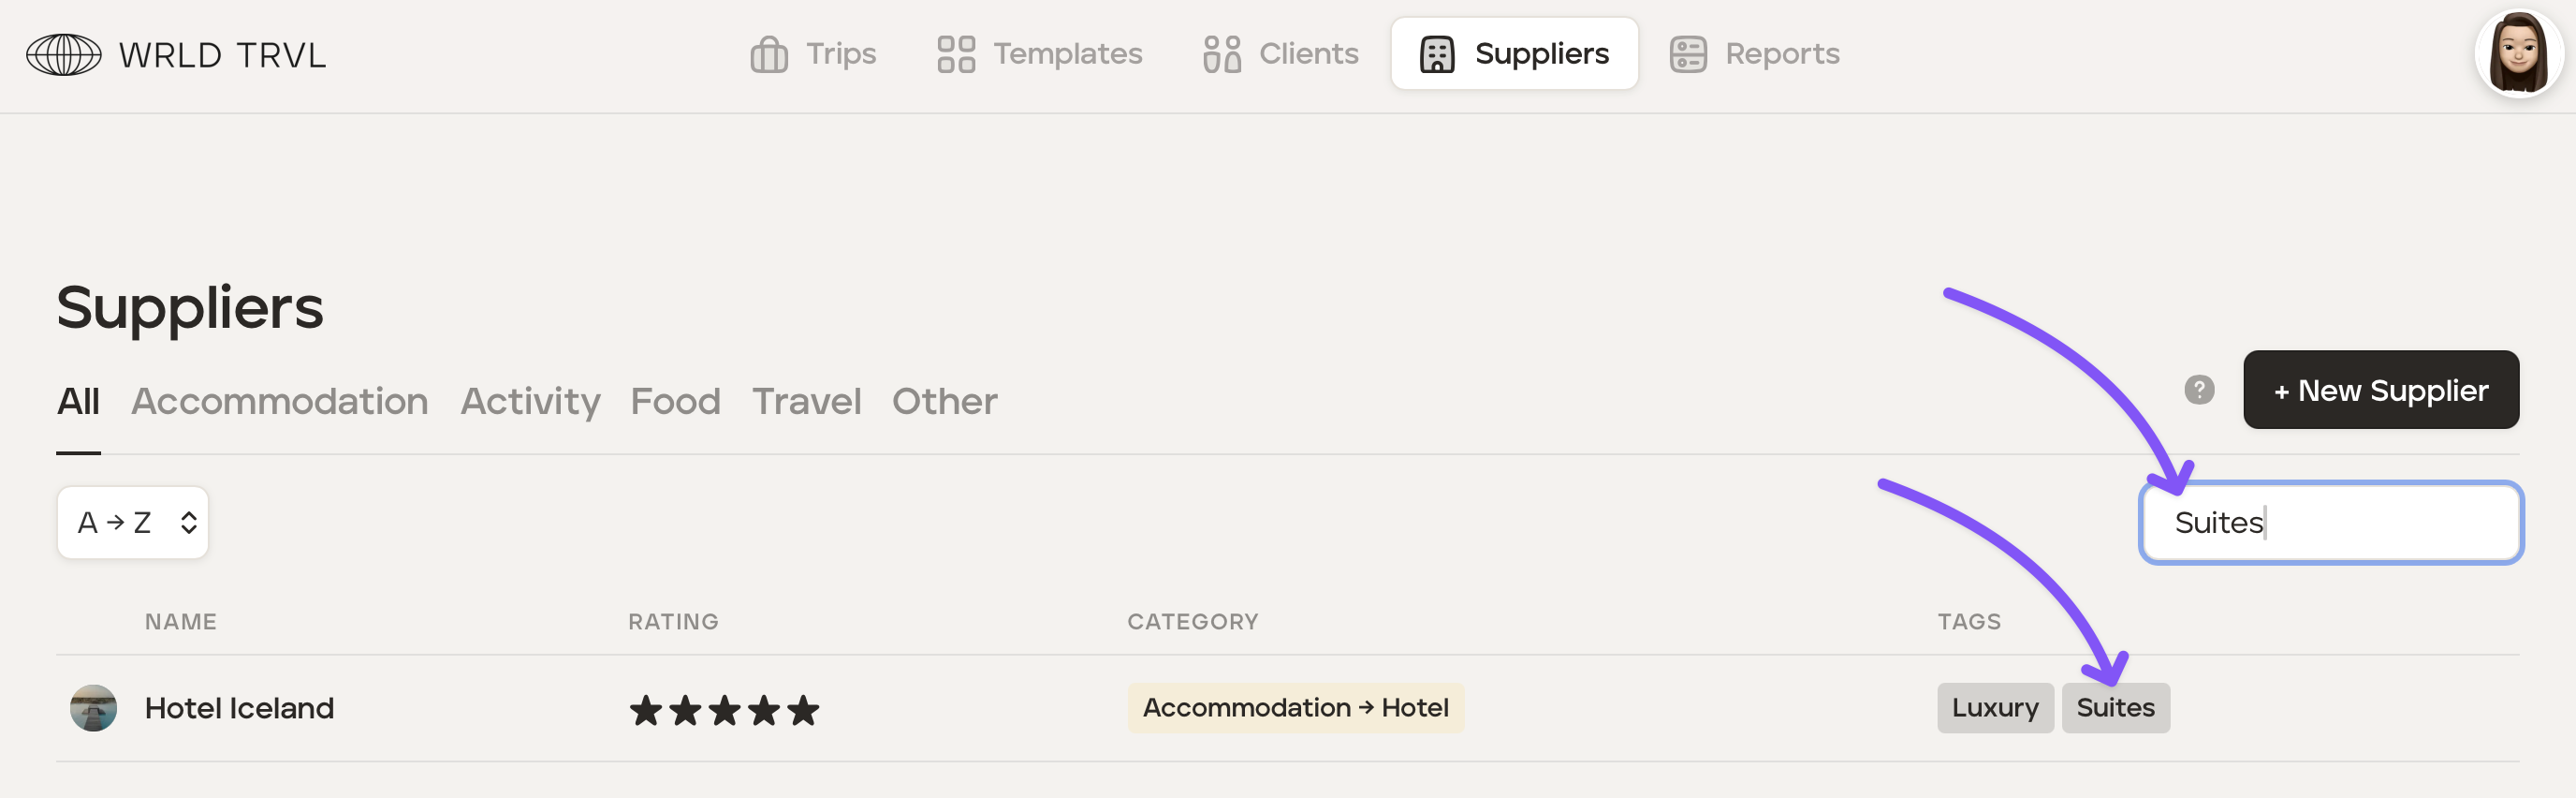Select the Food category tab
This screenshot has width=2576, height=798.
click(675, 402)
